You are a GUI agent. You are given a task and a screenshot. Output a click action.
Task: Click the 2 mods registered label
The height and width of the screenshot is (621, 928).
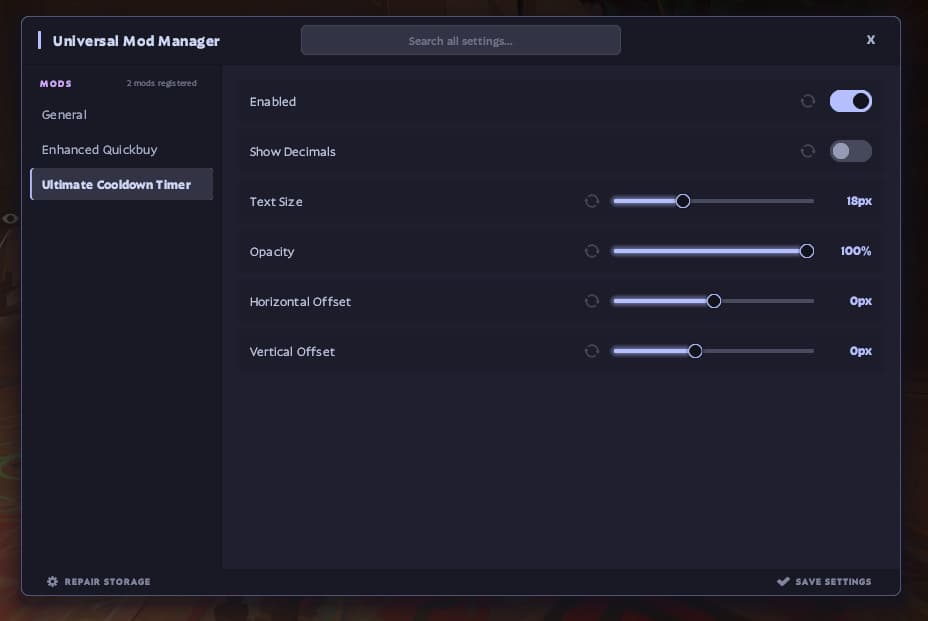pos(162,83)
